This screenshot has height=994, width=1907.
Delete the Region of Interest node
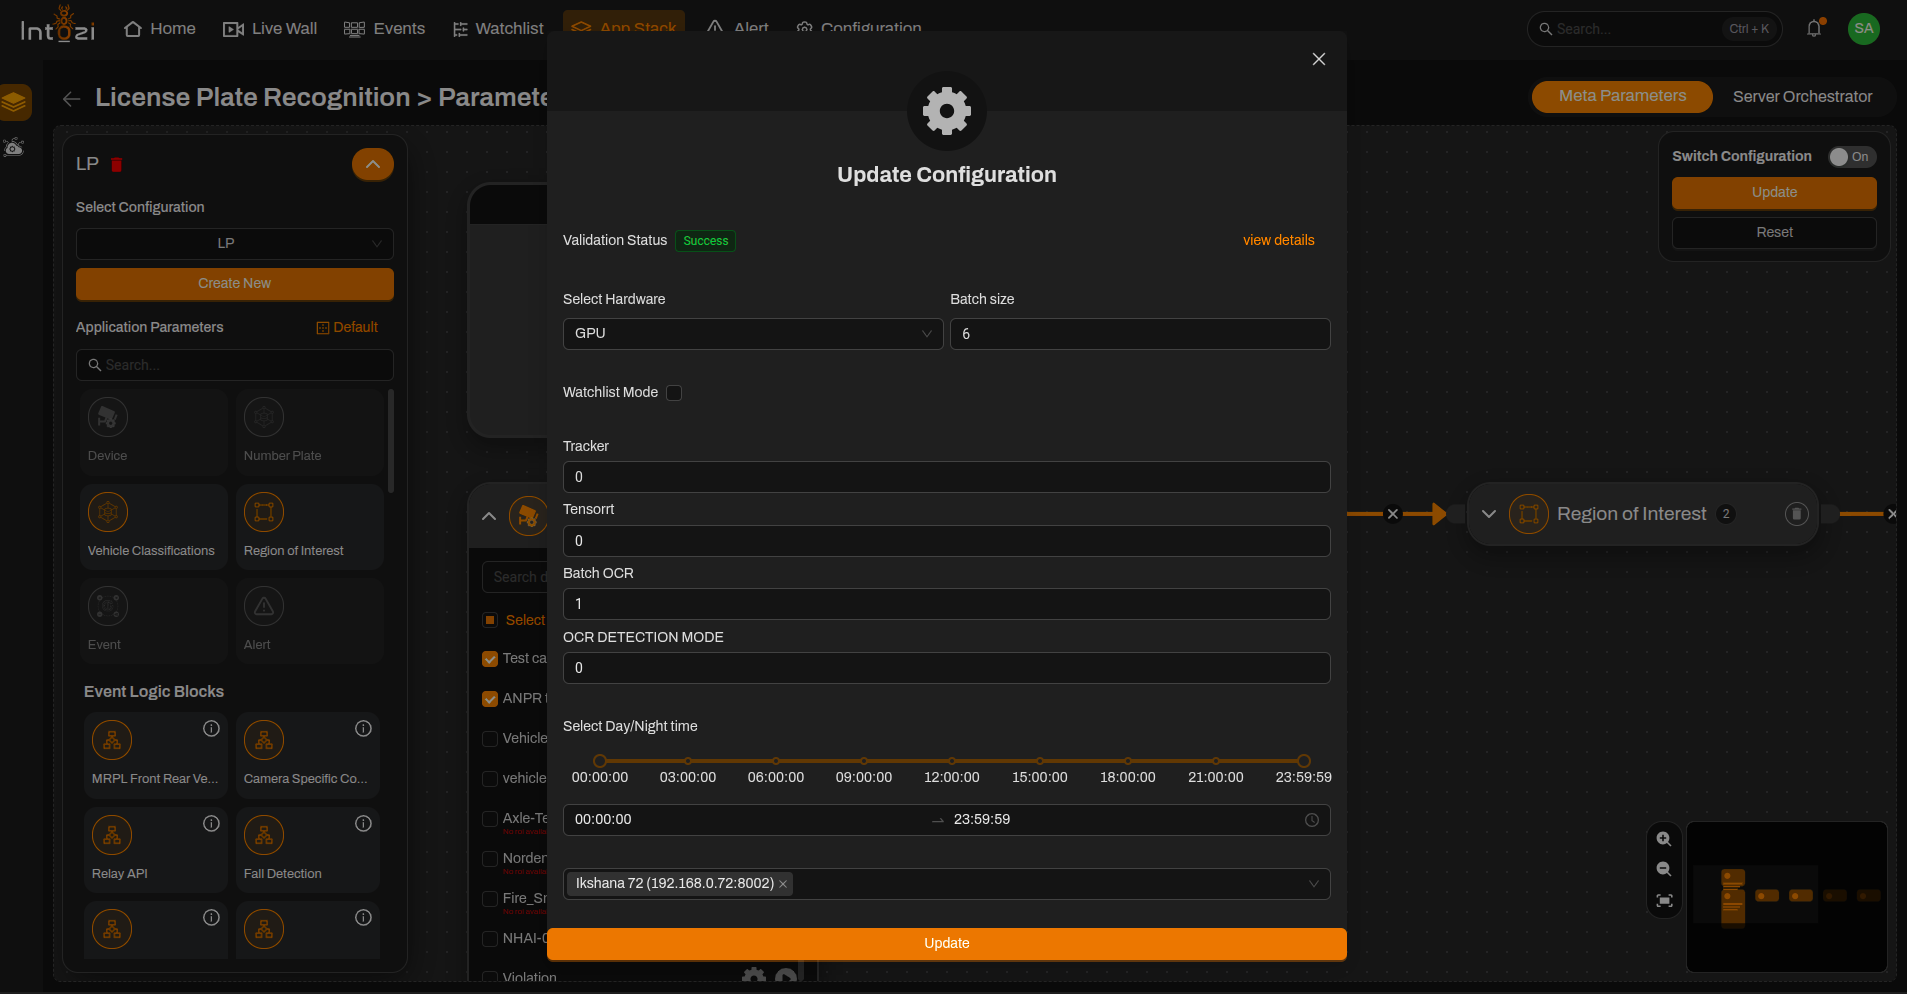click(x=1796, y=514)
